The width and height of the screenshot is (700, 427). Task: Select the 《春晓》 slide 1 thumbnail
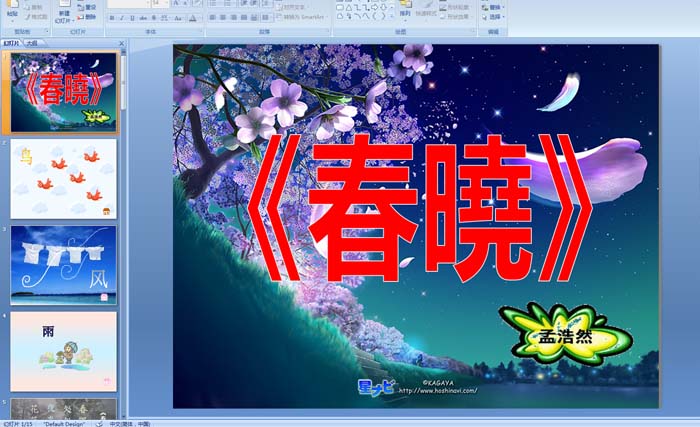click(63, 92)
